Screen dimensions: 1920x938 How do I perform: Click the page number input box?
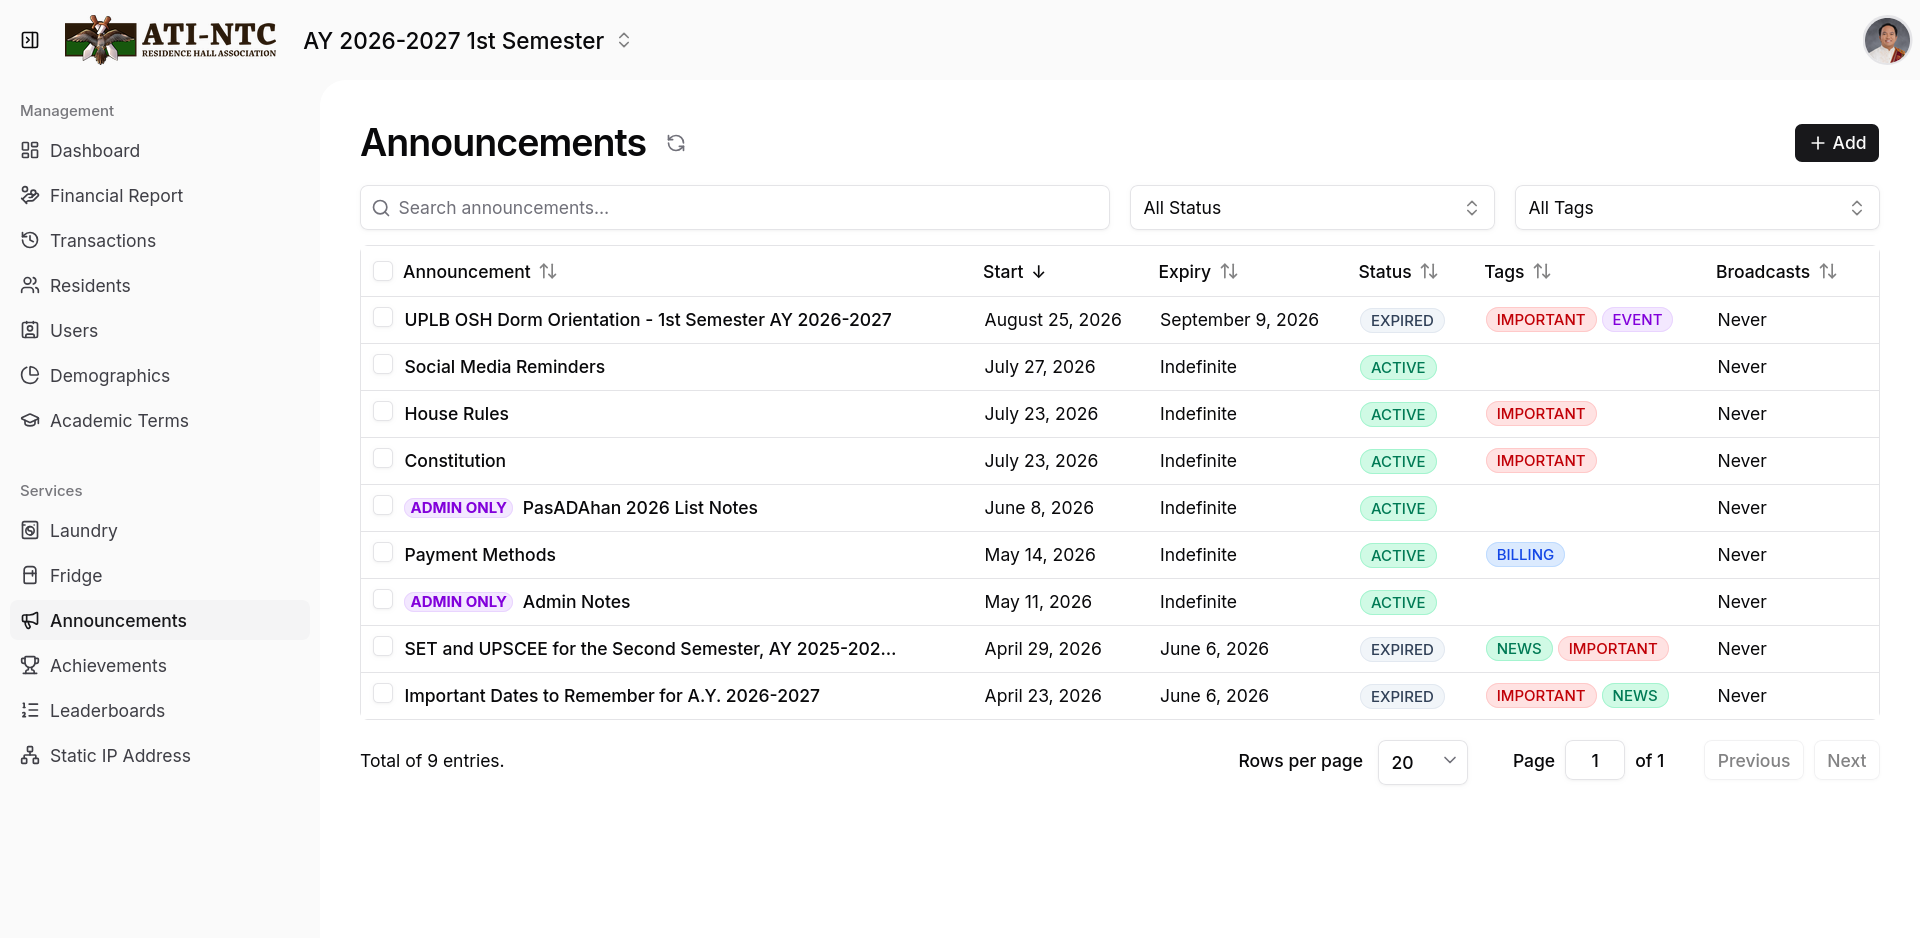[x=1595, y=761]
